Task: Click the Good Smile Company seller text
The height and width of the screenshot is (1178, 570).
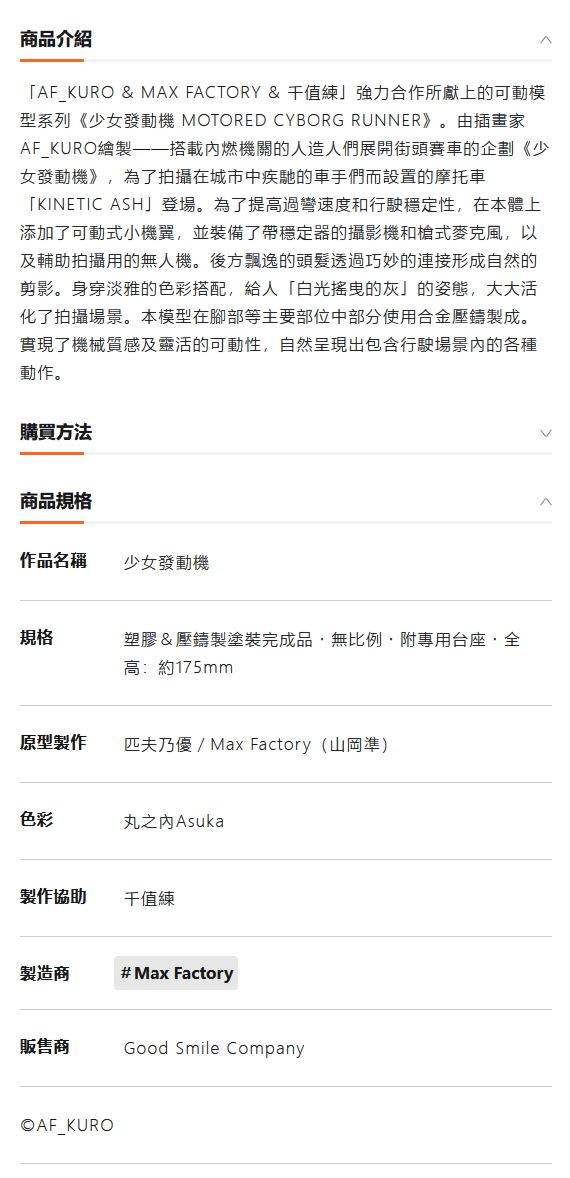Action: click(x=214, y=1048)
